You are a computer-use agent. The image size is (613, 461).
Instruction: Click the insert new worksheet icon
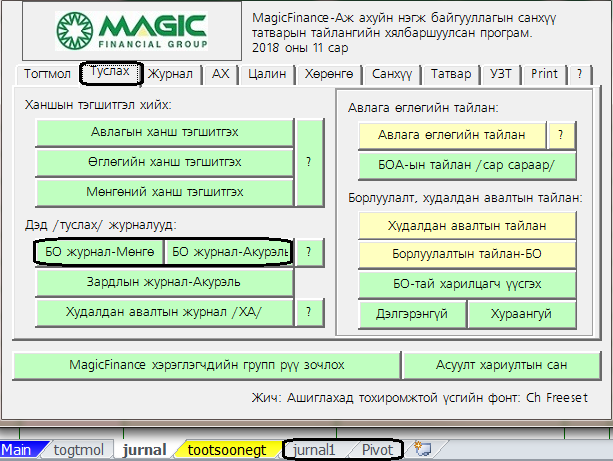tap(422, 450)
